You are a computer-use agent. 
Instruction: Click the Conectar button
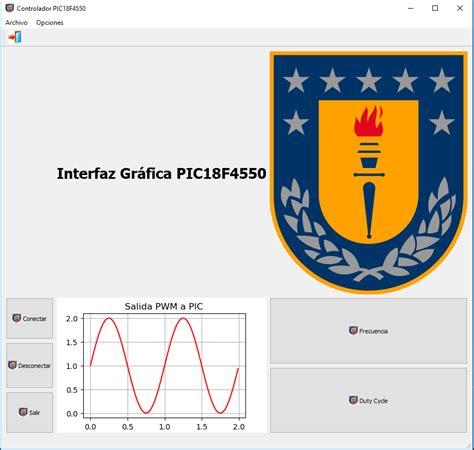pos(30,318)
